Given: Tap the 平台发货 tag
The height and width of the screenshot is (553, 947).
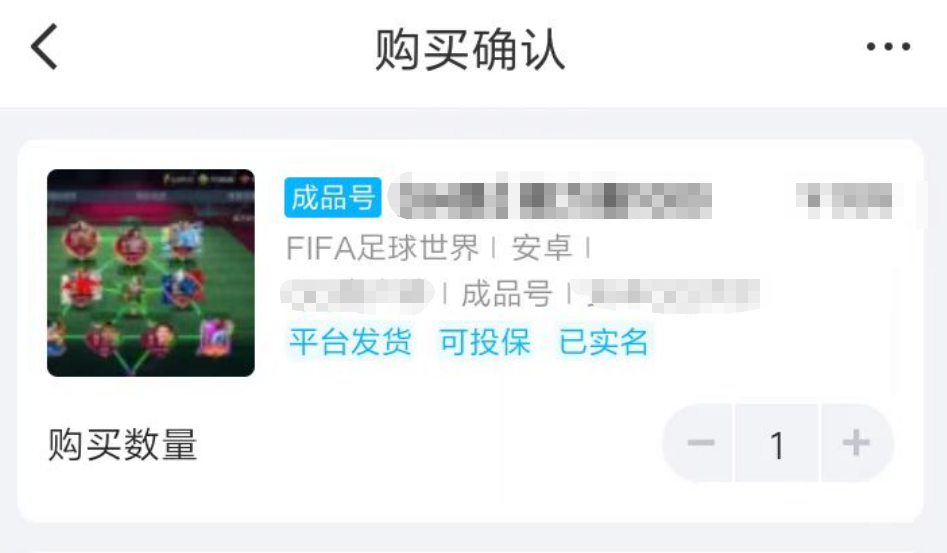Looking at the screenshot, I should [x=350, y=342].
